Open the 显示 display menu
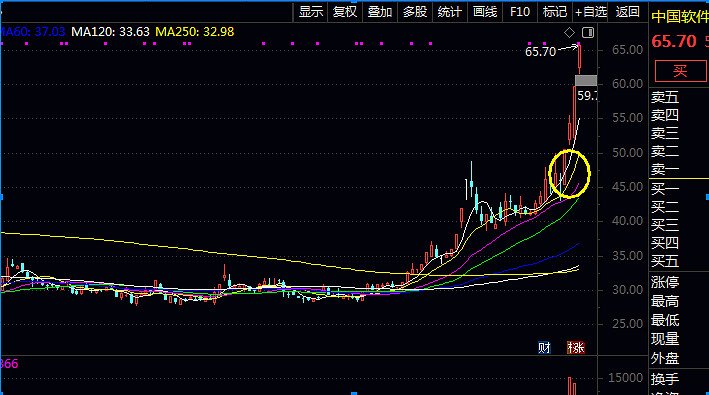The image size is (709, 395). (311, 12)
